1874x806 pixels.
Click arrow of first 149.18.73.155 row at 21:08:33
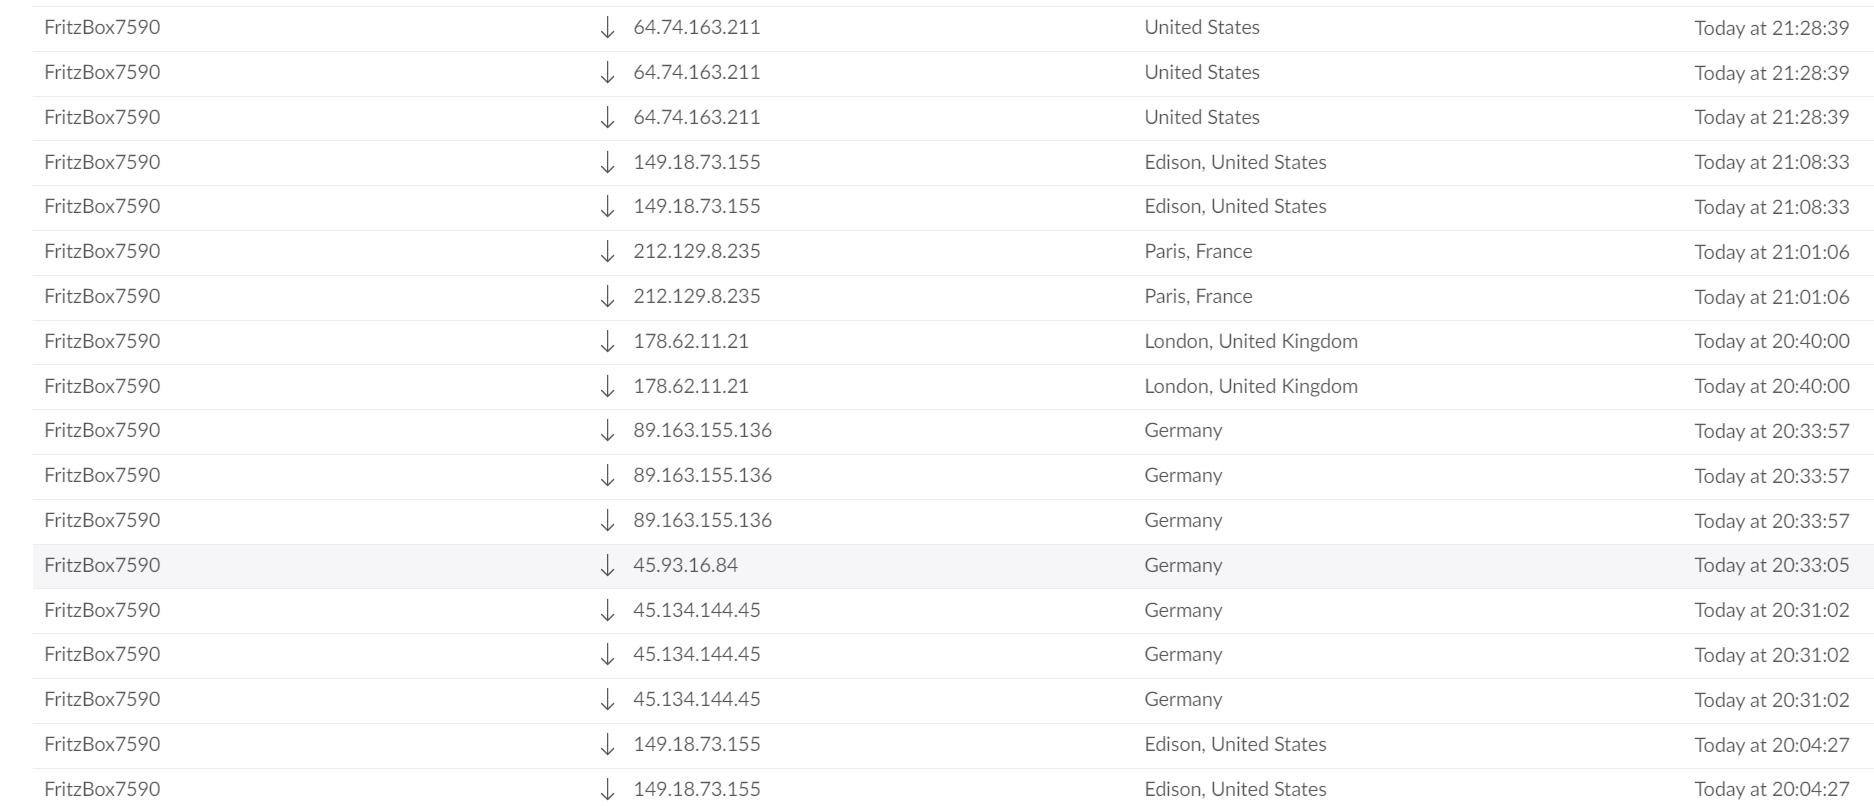(607, 163)
